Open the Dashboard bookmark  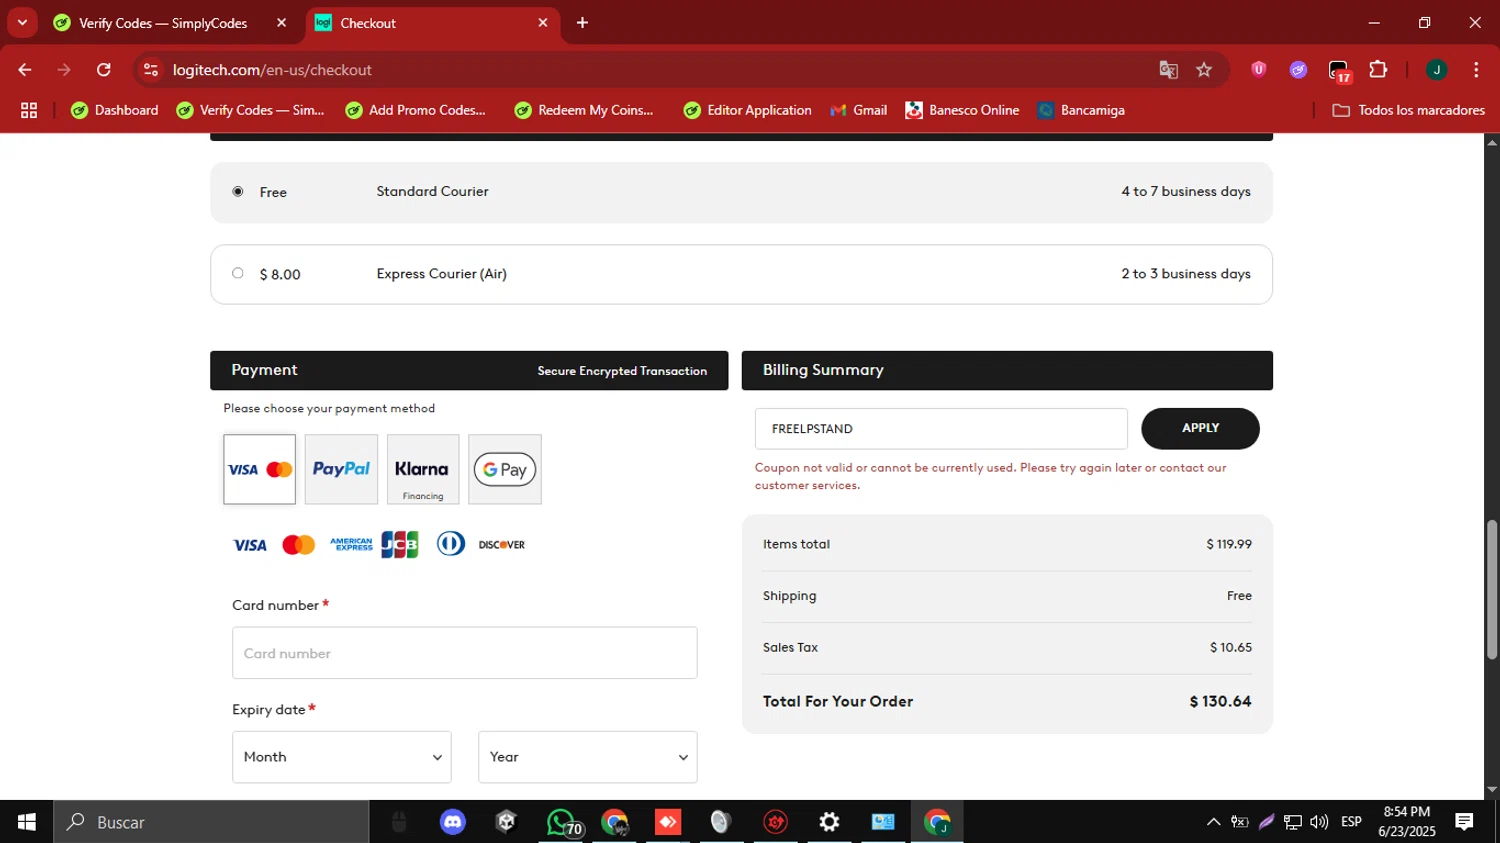[x=115, y=110]
